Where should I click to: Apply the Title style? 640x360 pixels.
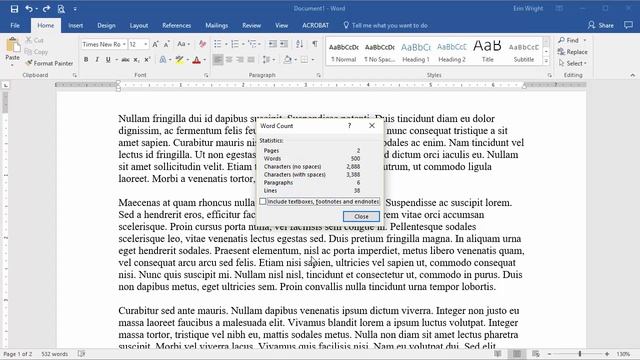click(487, 52)
